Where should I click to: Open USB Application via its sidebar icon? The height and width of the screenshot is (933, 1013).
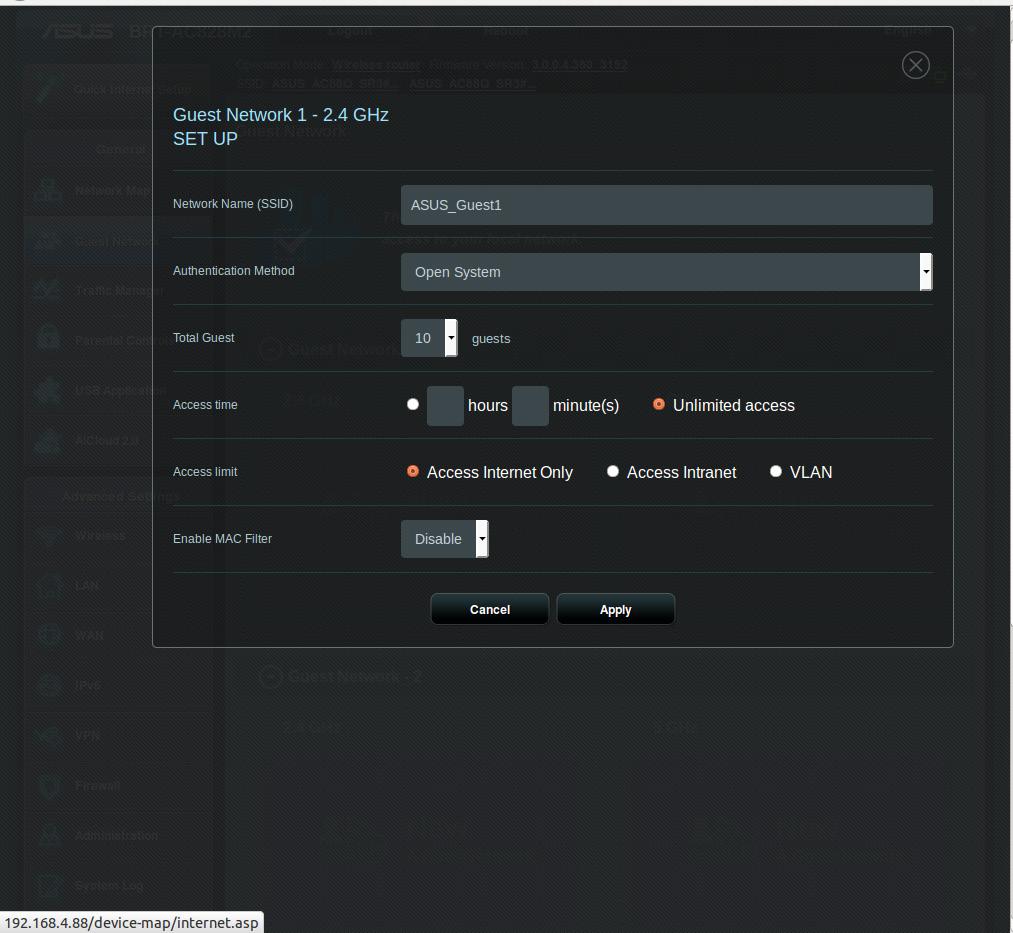pyautogui.click(x=48, y=390)
